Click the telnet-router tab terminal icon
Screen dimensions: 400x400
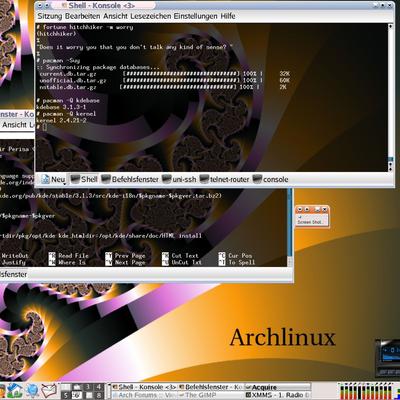(204, 179)
